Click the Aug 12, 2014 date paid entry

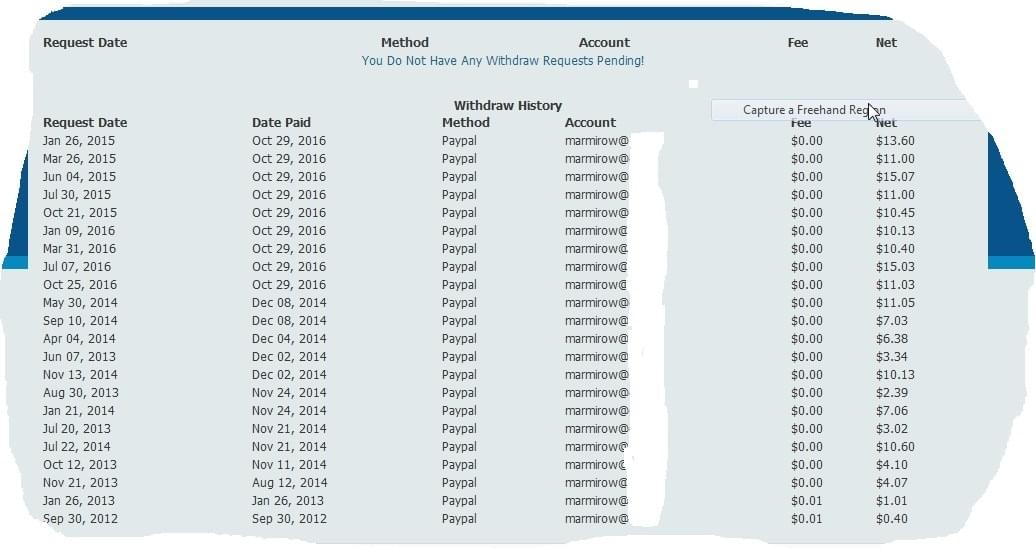coord(289,483)
